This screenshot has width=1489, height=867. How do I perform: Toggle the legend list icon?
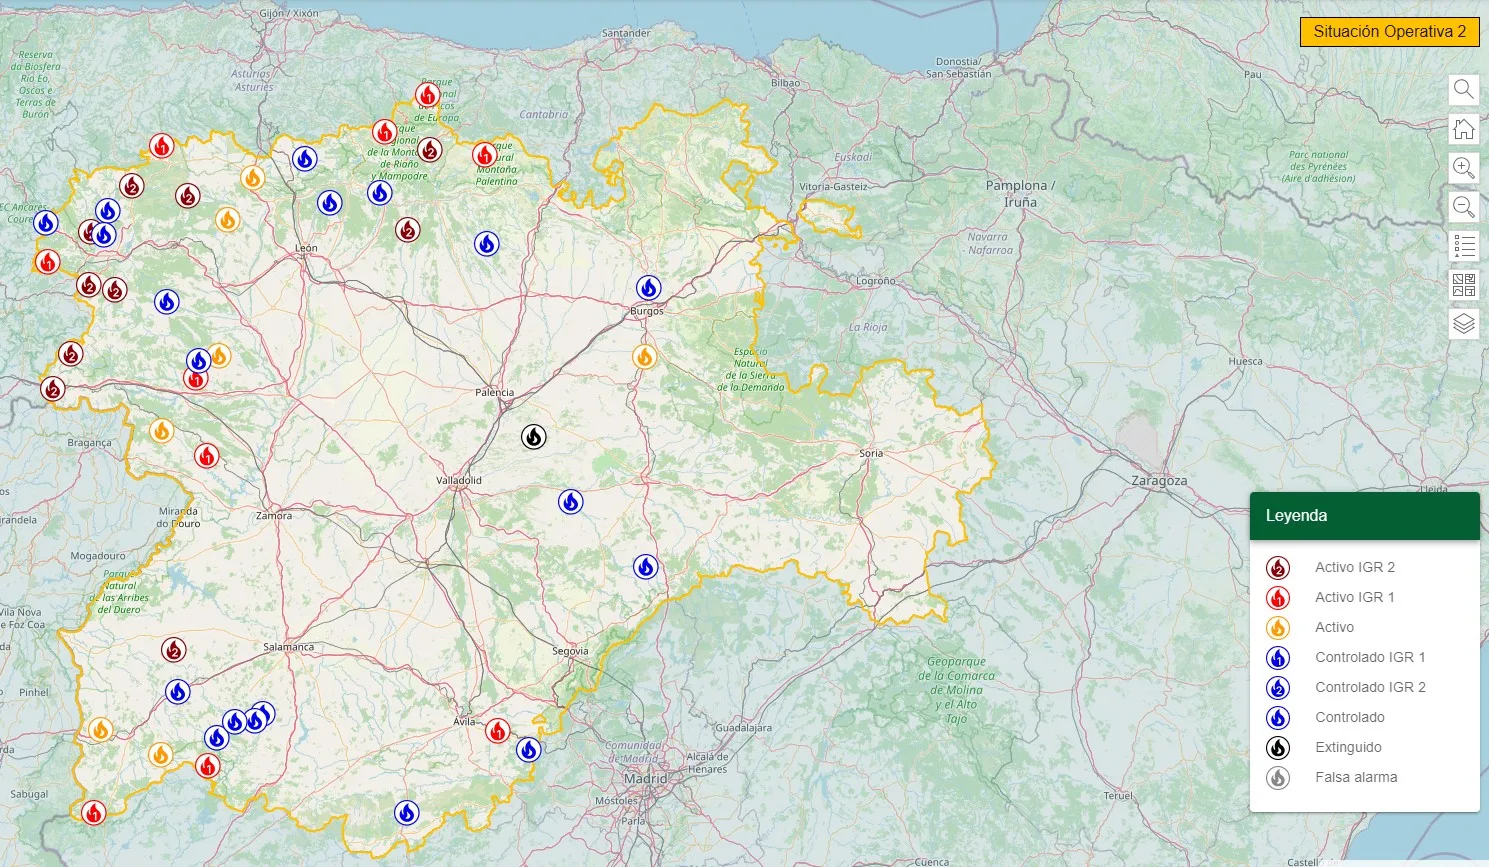tap(1464, 245)
